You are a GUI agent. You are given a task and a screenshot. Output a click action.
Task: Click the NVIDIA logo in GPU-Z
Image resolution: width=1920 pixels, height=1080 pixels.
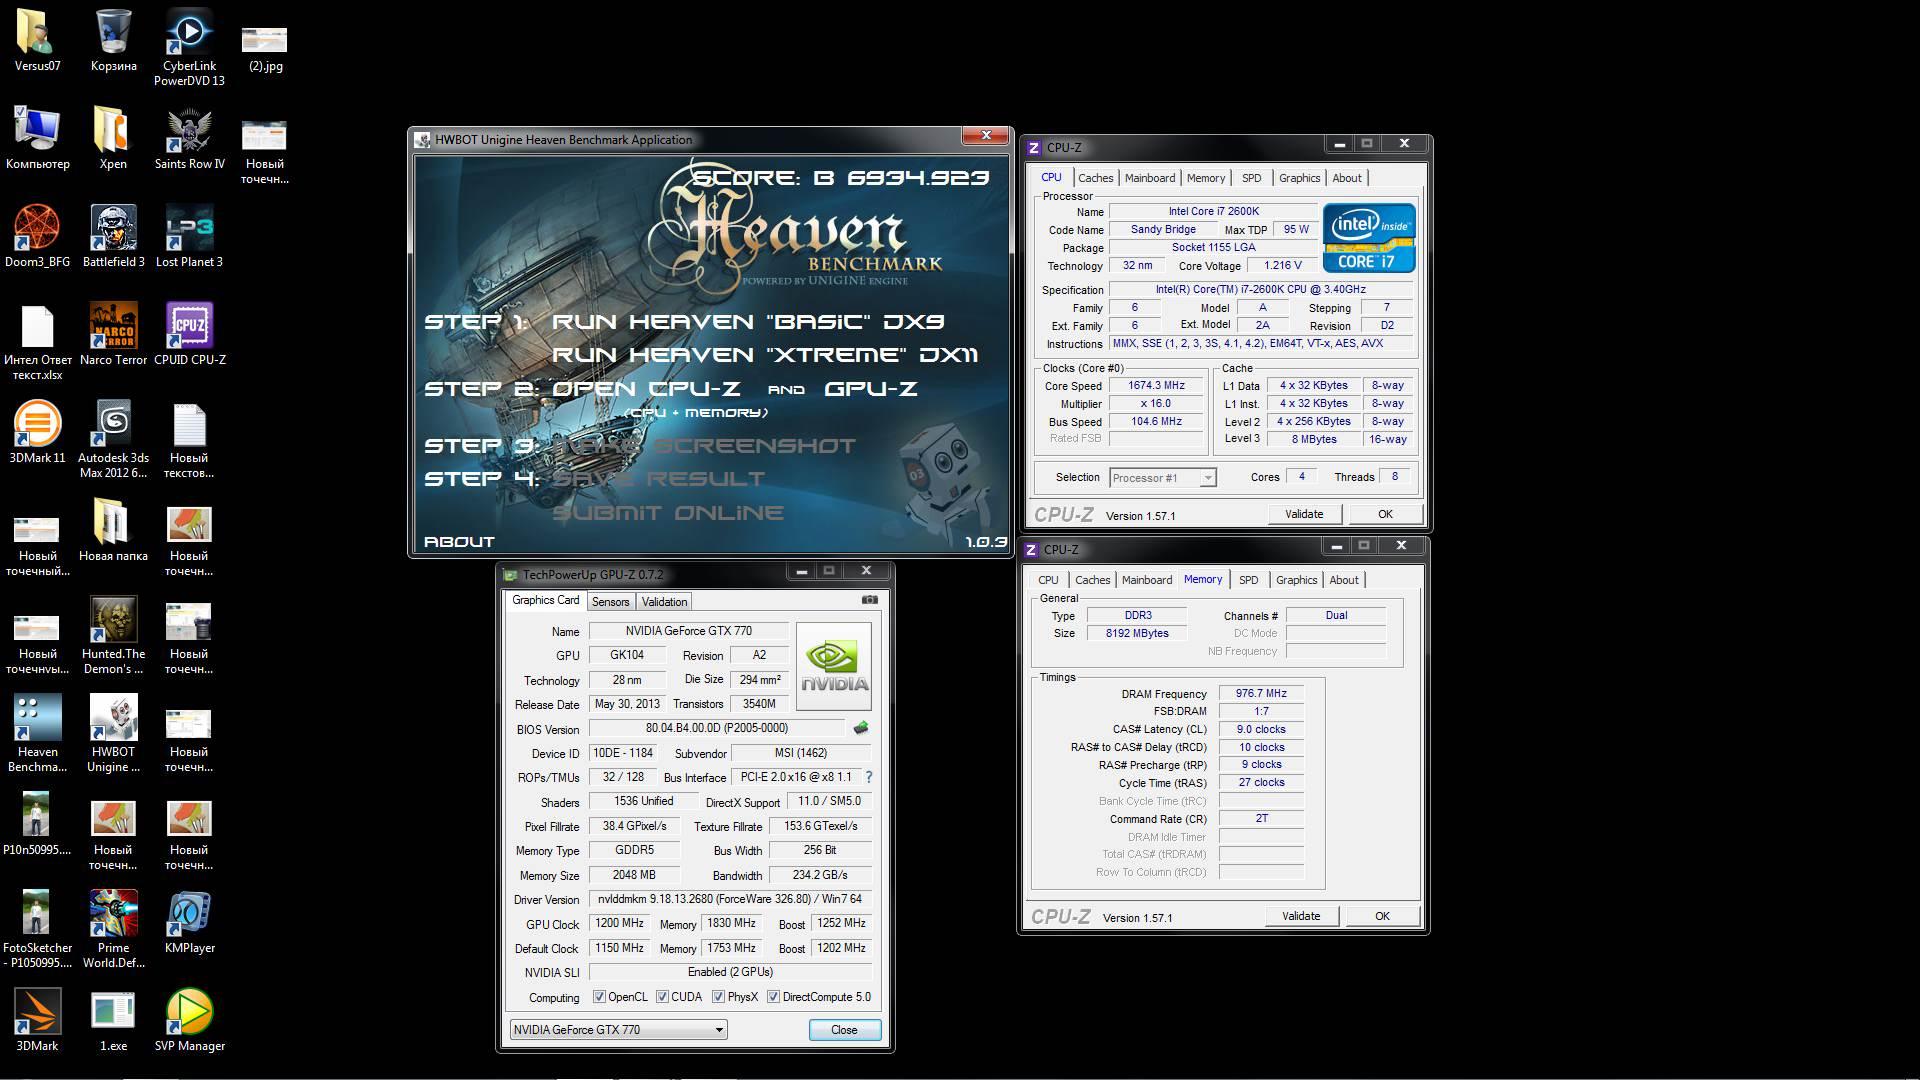click(834, 666)
